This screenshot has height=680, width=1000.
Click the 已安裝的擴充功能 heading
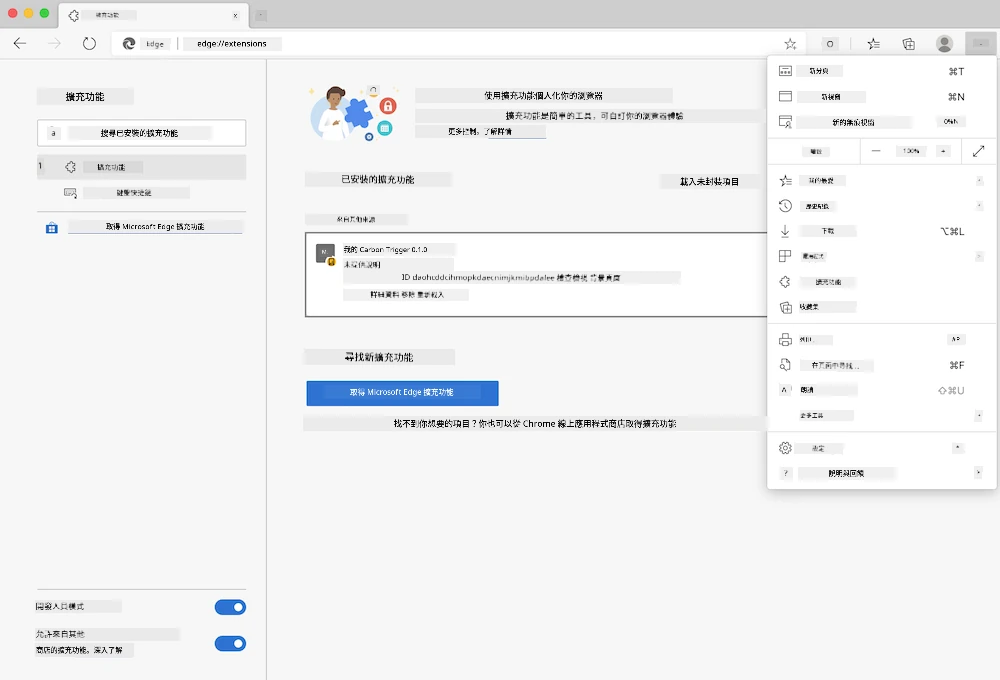click(378, 180)
